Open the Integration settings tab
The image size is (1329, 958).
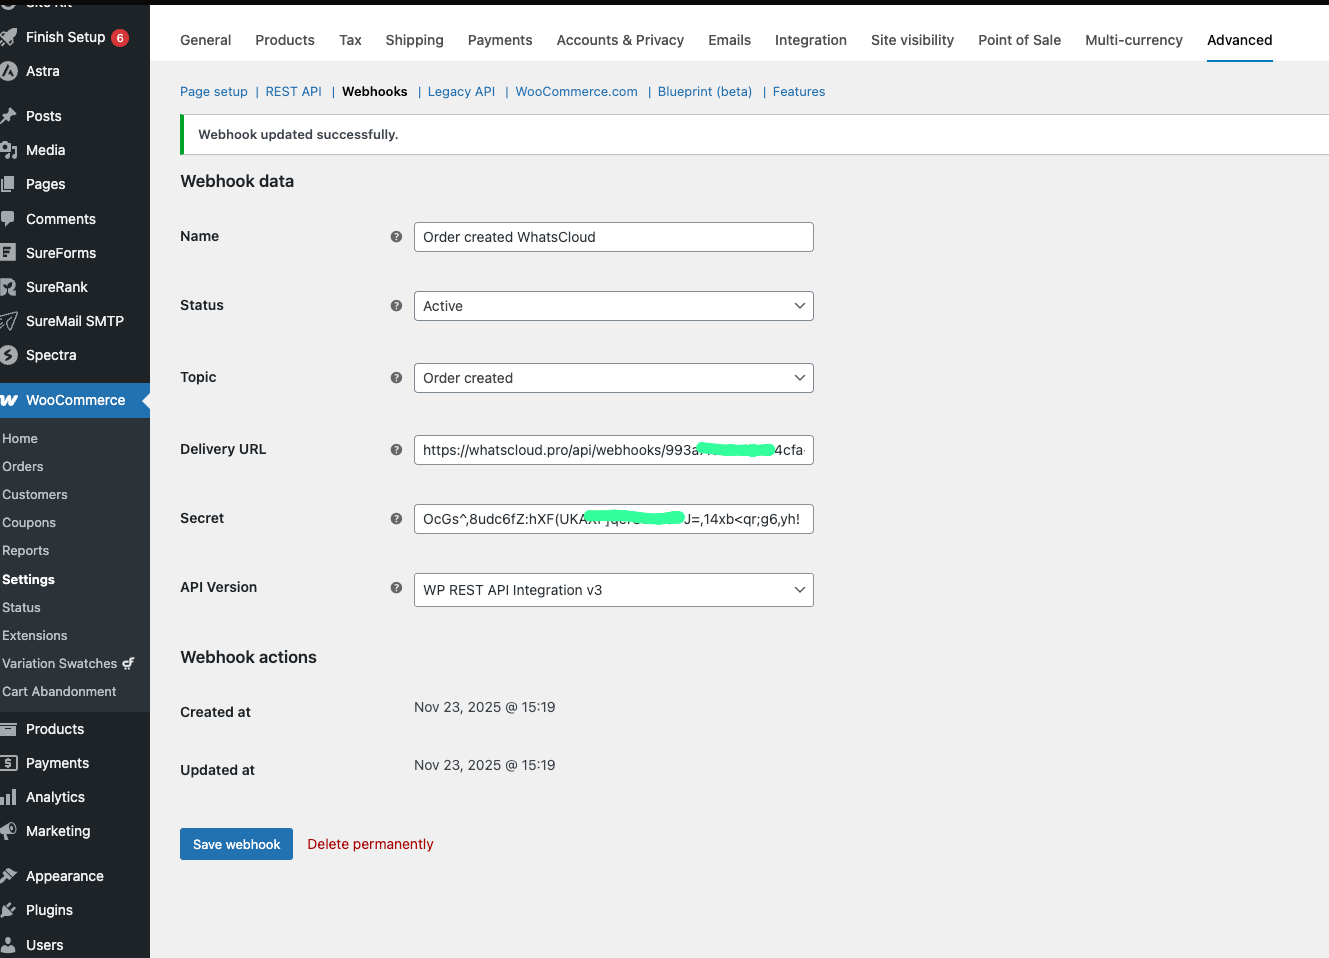810,40
